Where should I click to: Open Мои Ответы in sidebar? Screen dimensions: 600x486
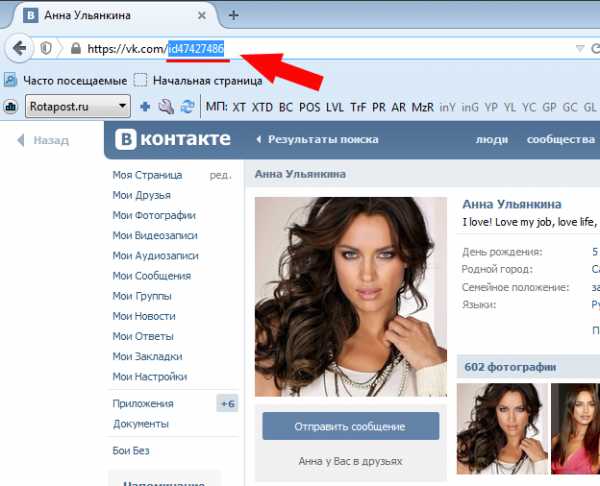coord(143,336)
